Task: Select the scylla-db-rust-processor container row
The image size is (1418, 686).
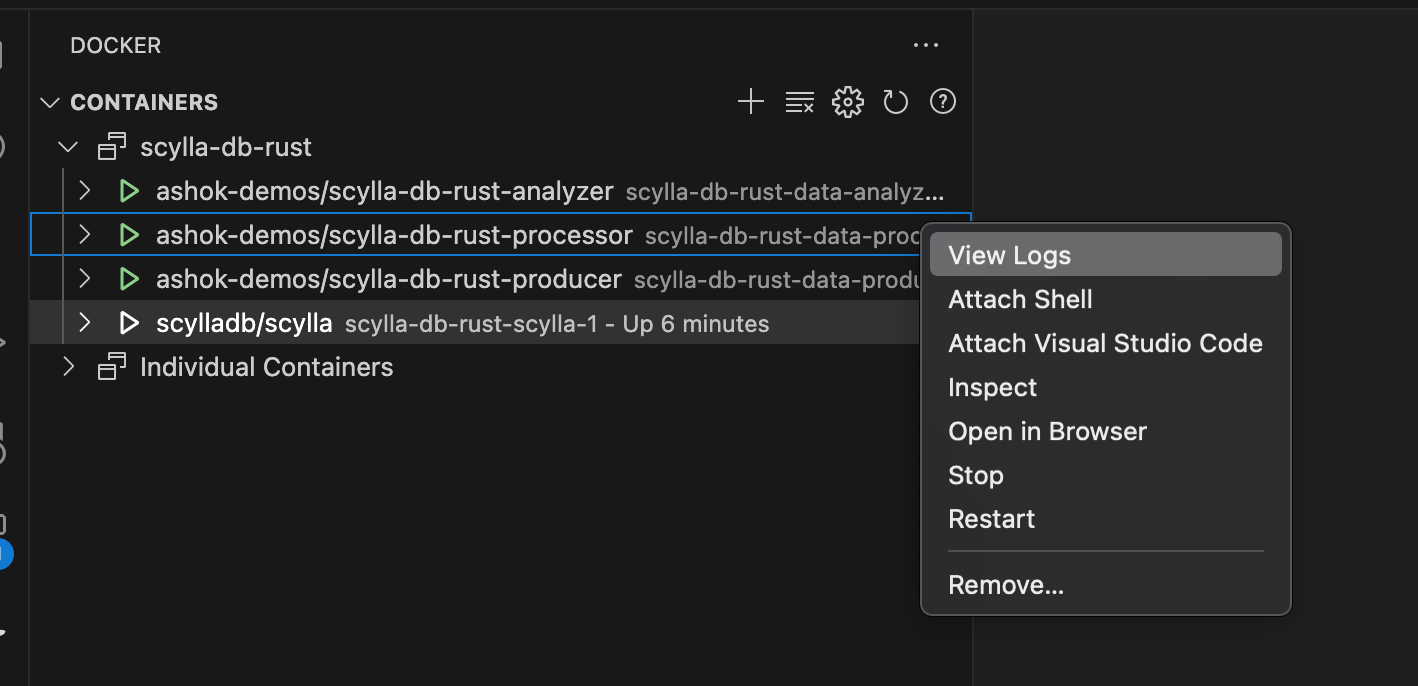Action: click(x=394, y=235)
